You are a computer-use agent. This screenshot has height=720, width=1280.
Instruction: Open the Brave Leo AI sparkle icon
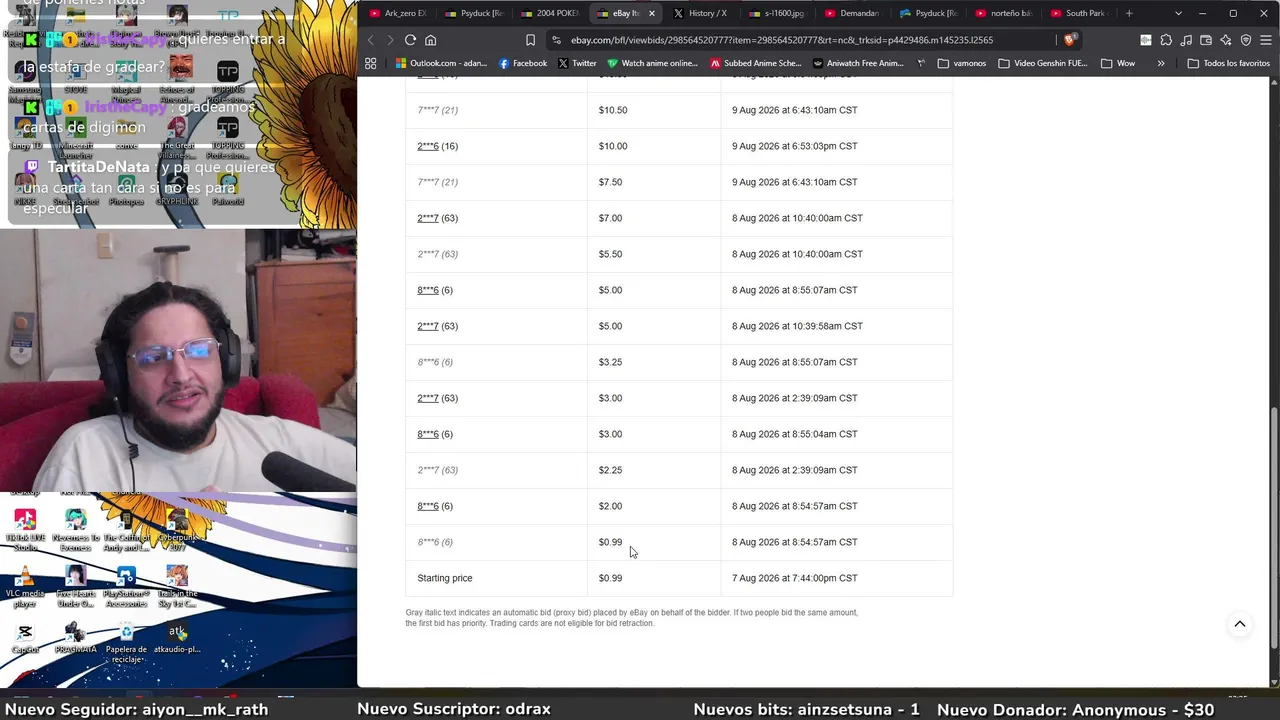[1226, 40]
